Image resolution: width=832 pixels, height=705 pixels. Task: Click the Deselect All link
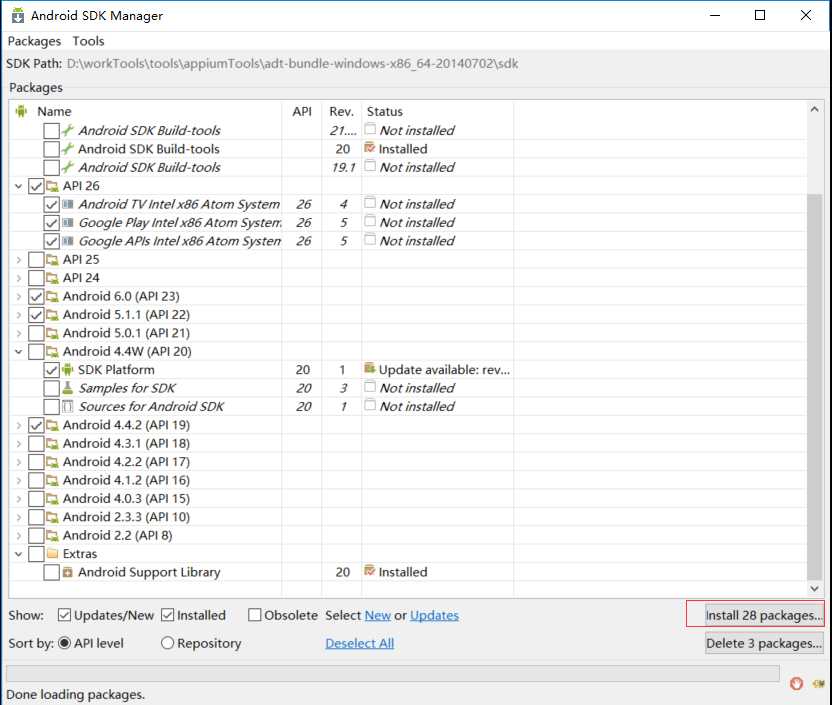360,643
